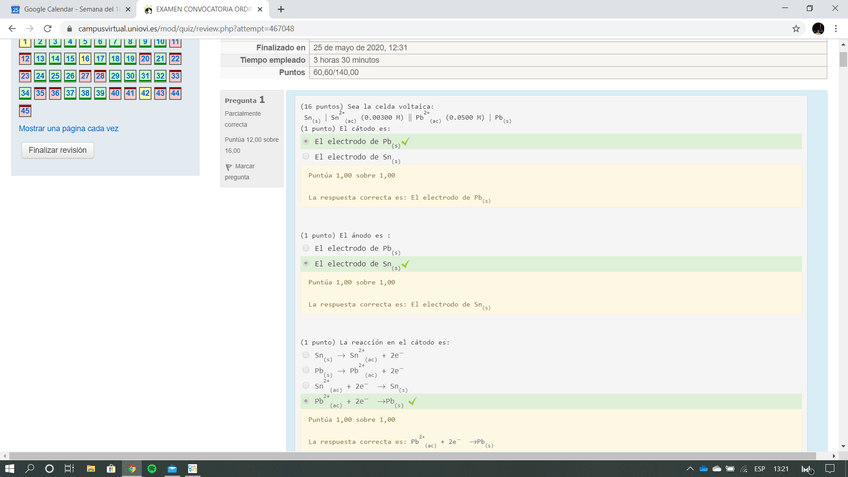The height and width of the screenshot is (477, 848).
Task: Reload the page with the refresh icon
Action: coord(47,29)
